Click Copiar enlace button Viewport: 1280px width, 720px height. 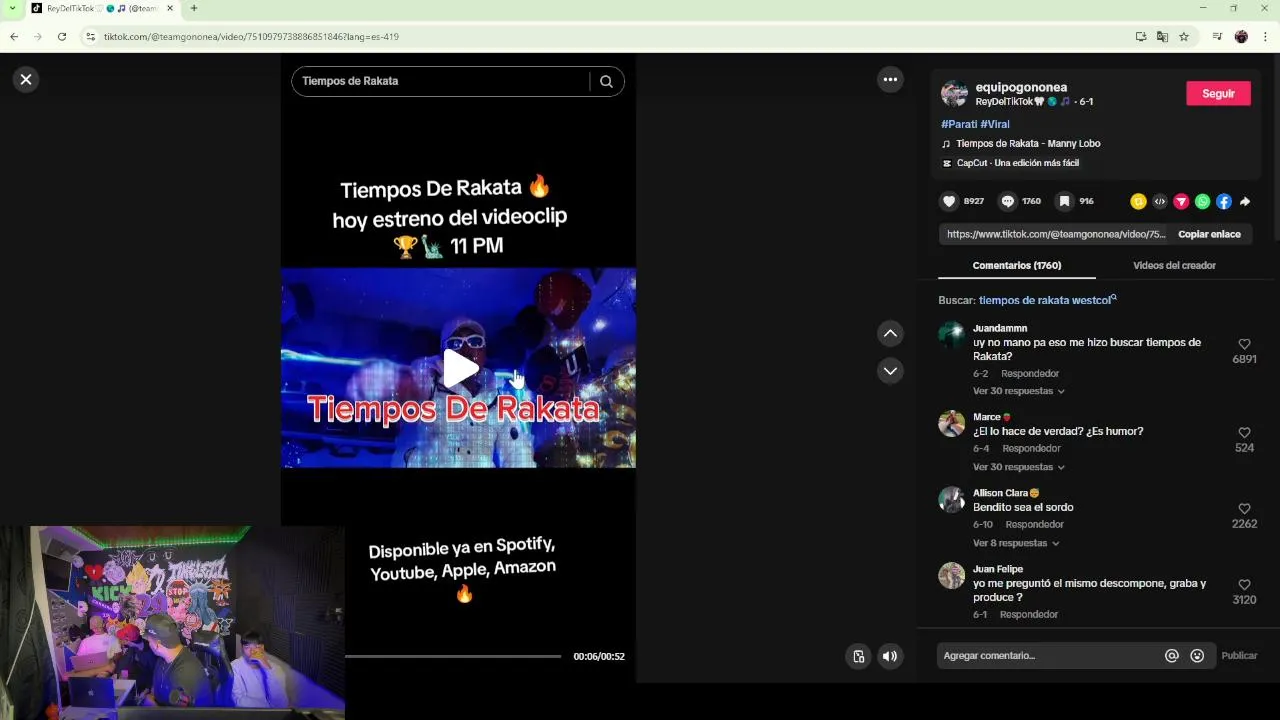pos(1209,234)
